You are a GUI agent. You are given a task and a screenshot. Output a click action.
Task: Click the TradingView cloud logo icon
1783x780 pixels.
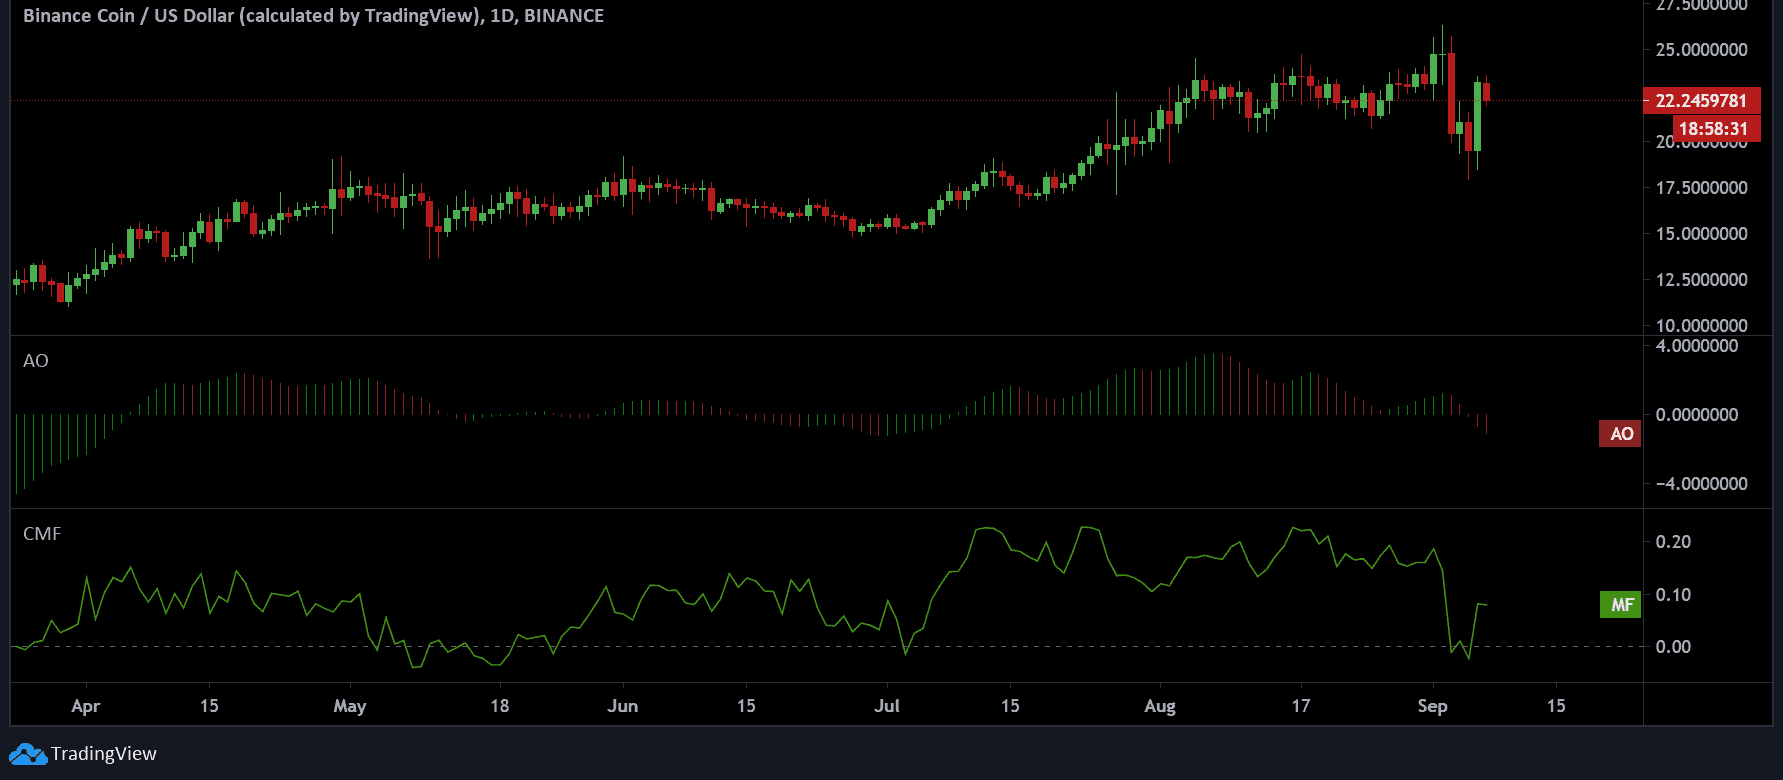tap(28, 754)
